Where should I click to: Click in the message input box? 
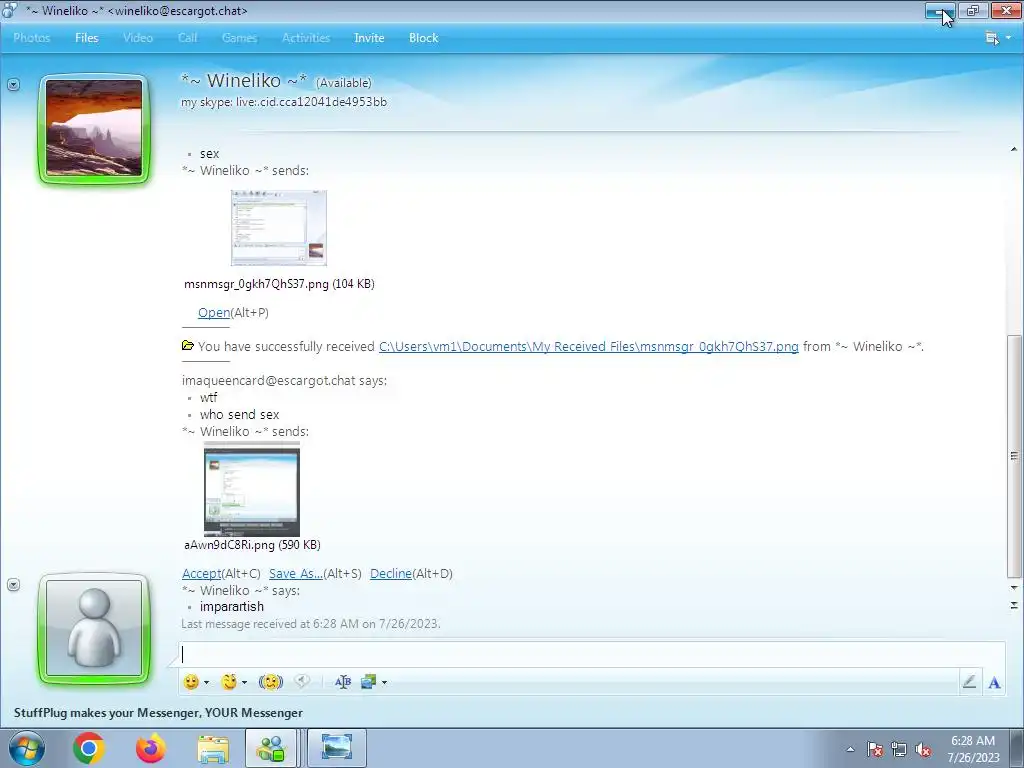[x=591, y=654]
